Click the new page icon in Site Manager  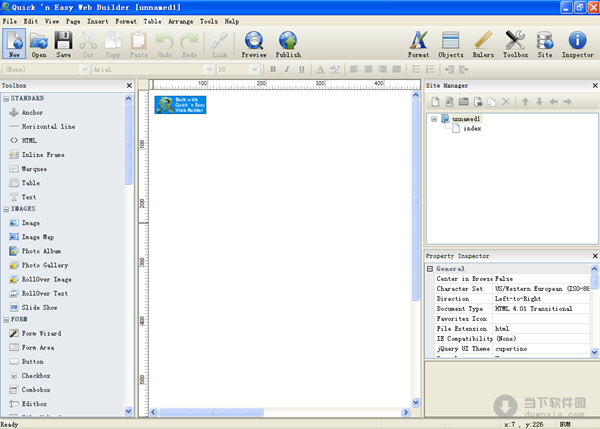pyautogui.click(x=435, y=102)
